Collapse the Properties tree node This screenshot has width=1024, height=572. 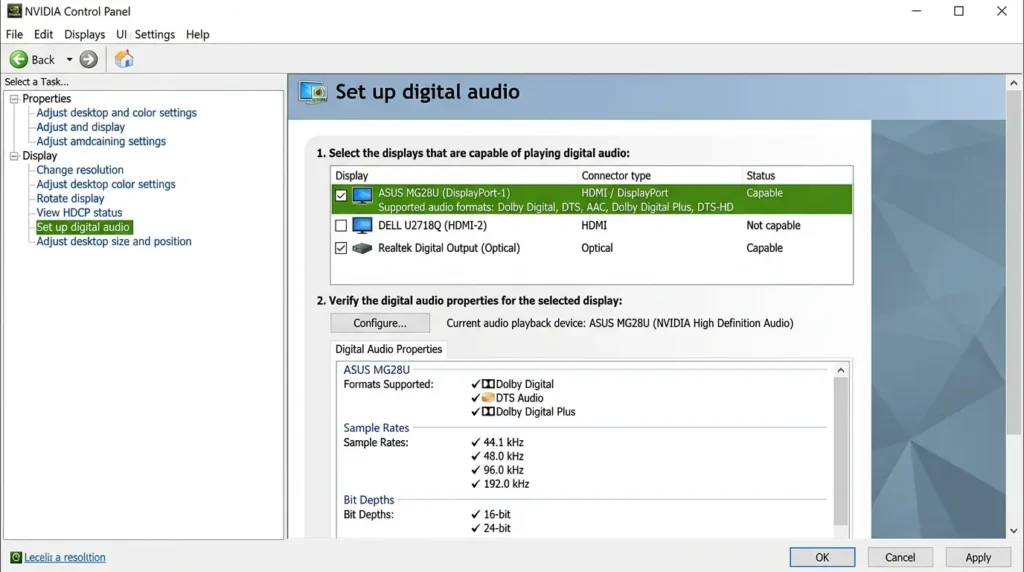[x=14, y=99]
